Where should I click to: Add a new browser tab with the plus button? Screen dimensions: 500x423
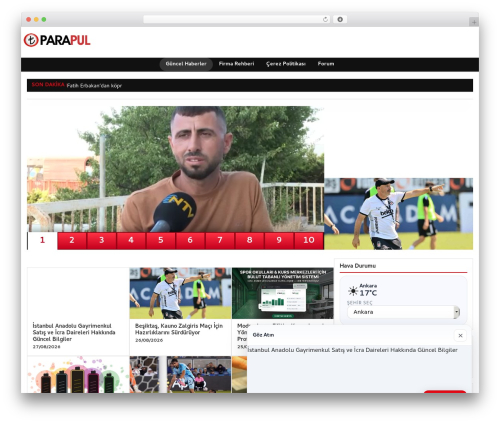point(474,22)
